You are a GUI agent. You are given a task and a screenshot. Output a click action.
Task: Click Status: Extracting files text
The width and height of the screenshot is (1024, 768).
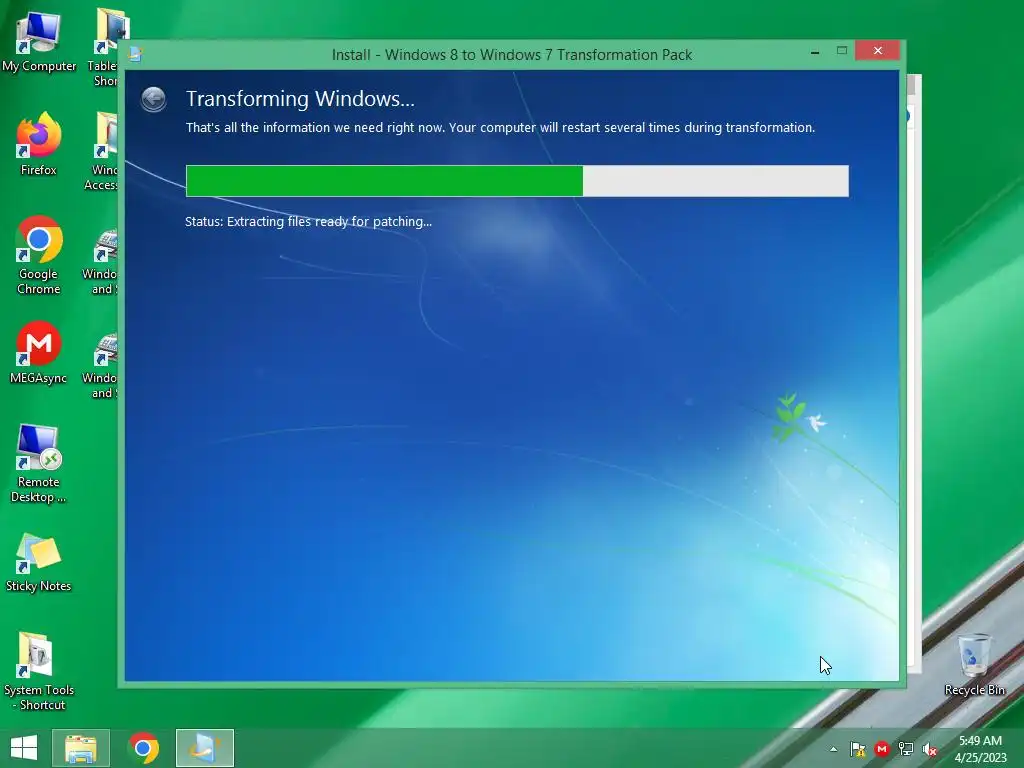308,222
